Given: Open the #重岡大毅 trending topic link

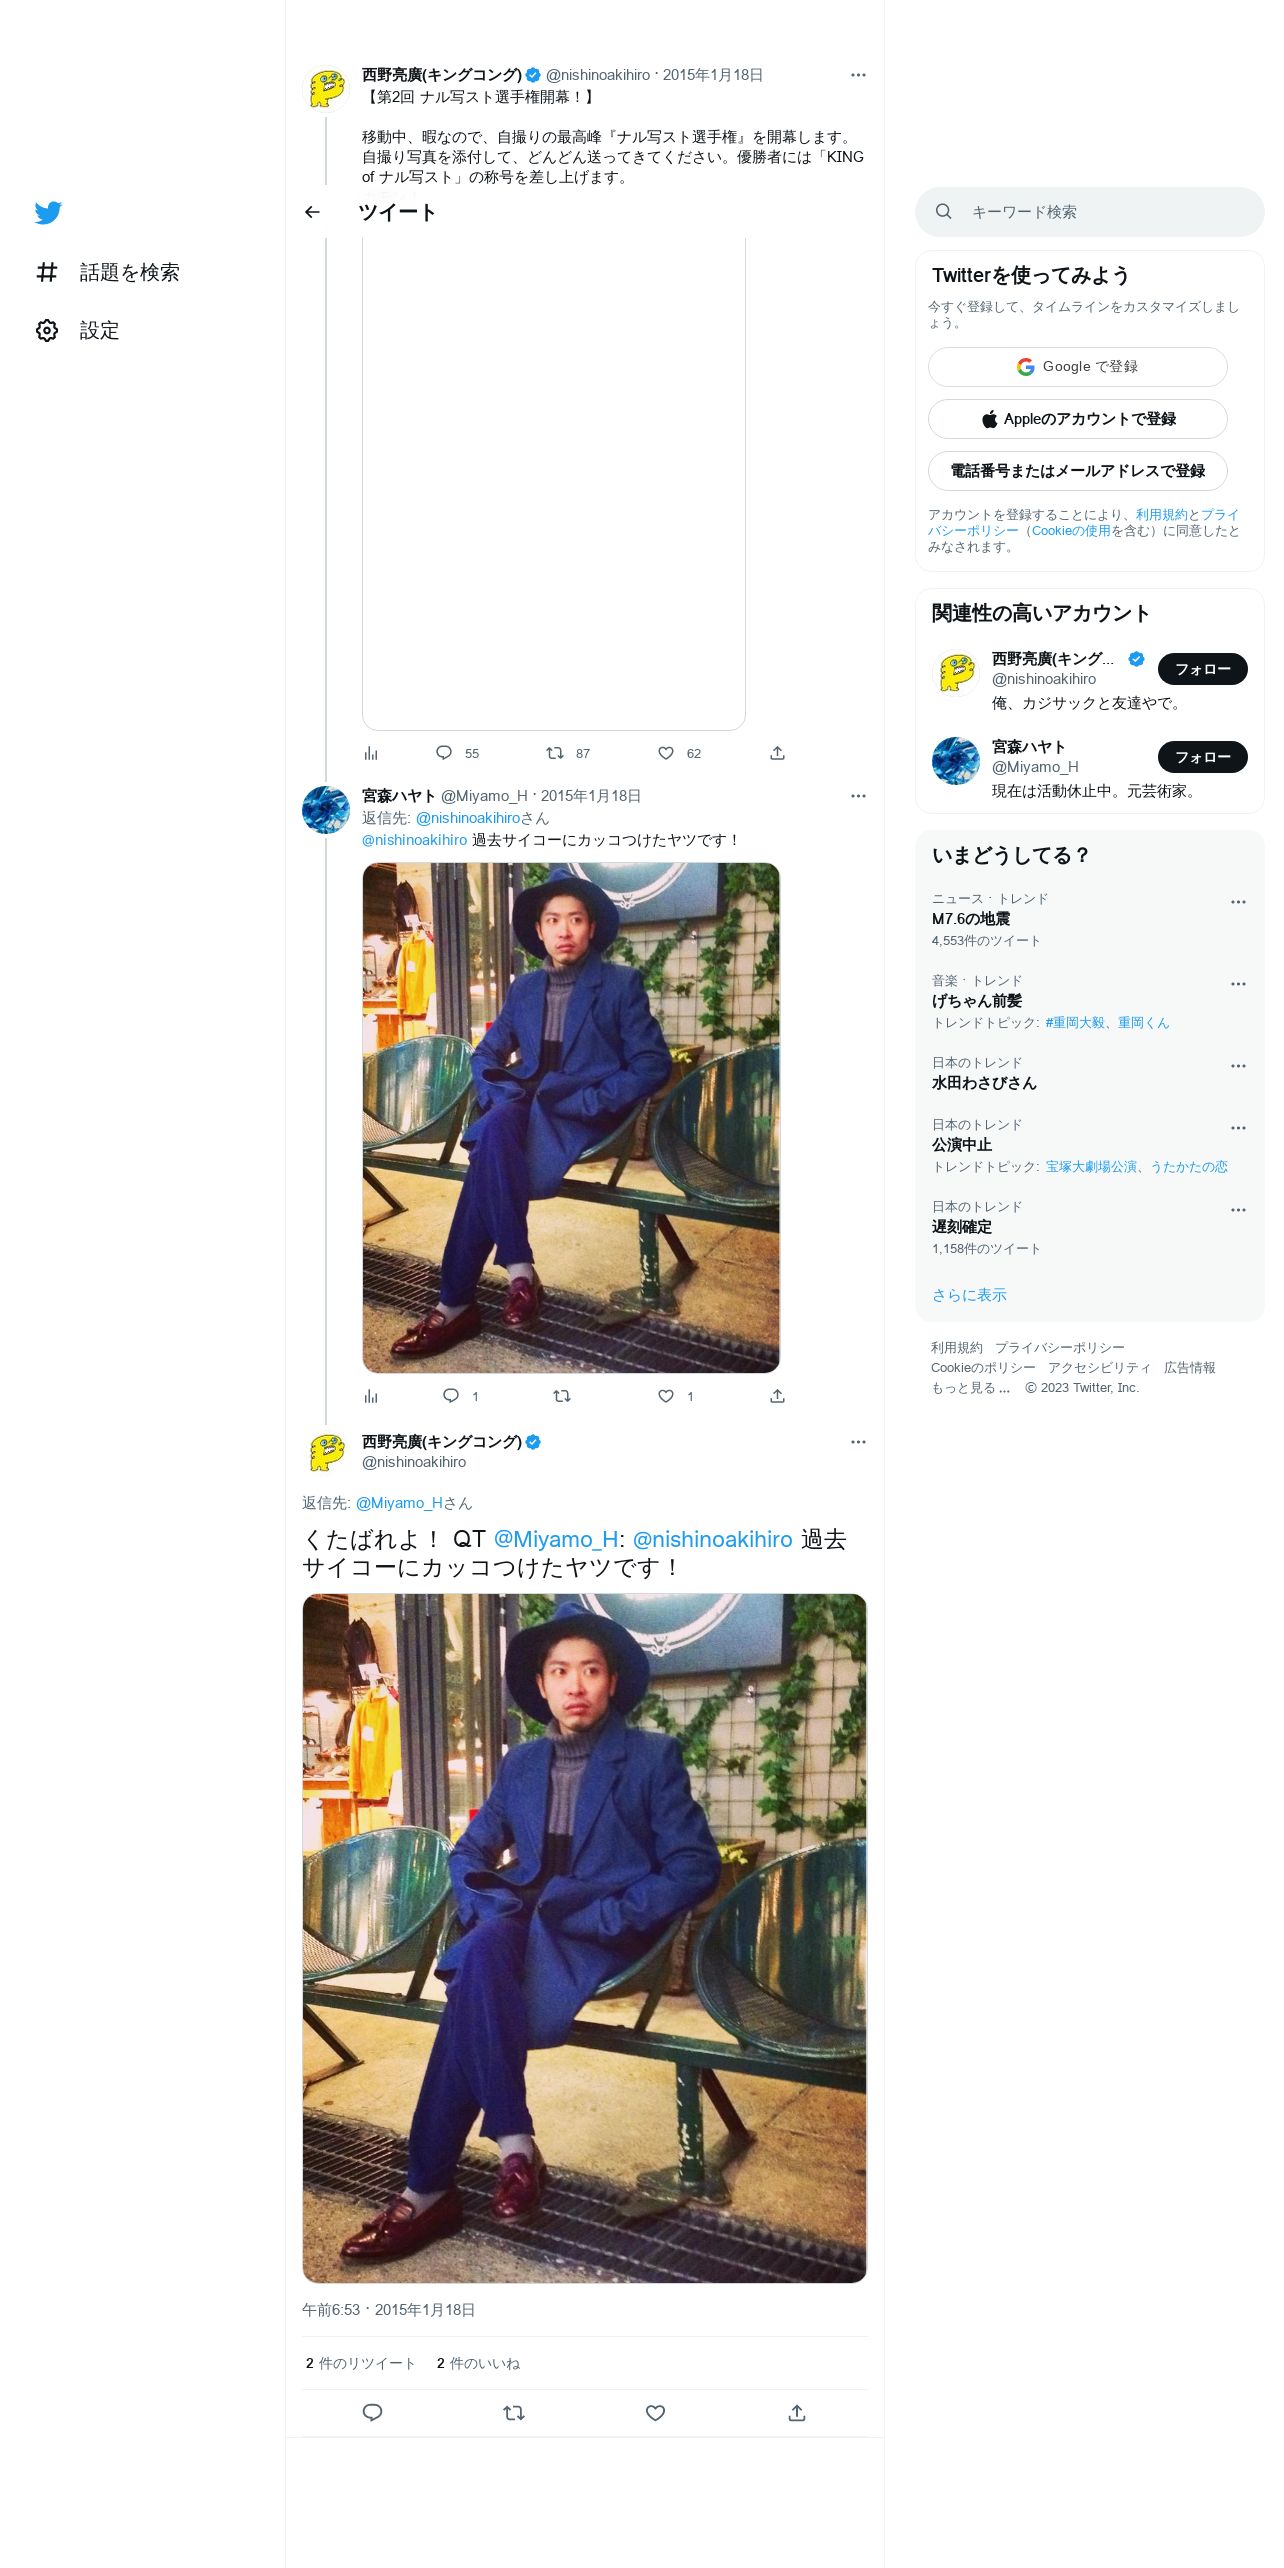Looking at the screenshot, I should (1075, 1023).
